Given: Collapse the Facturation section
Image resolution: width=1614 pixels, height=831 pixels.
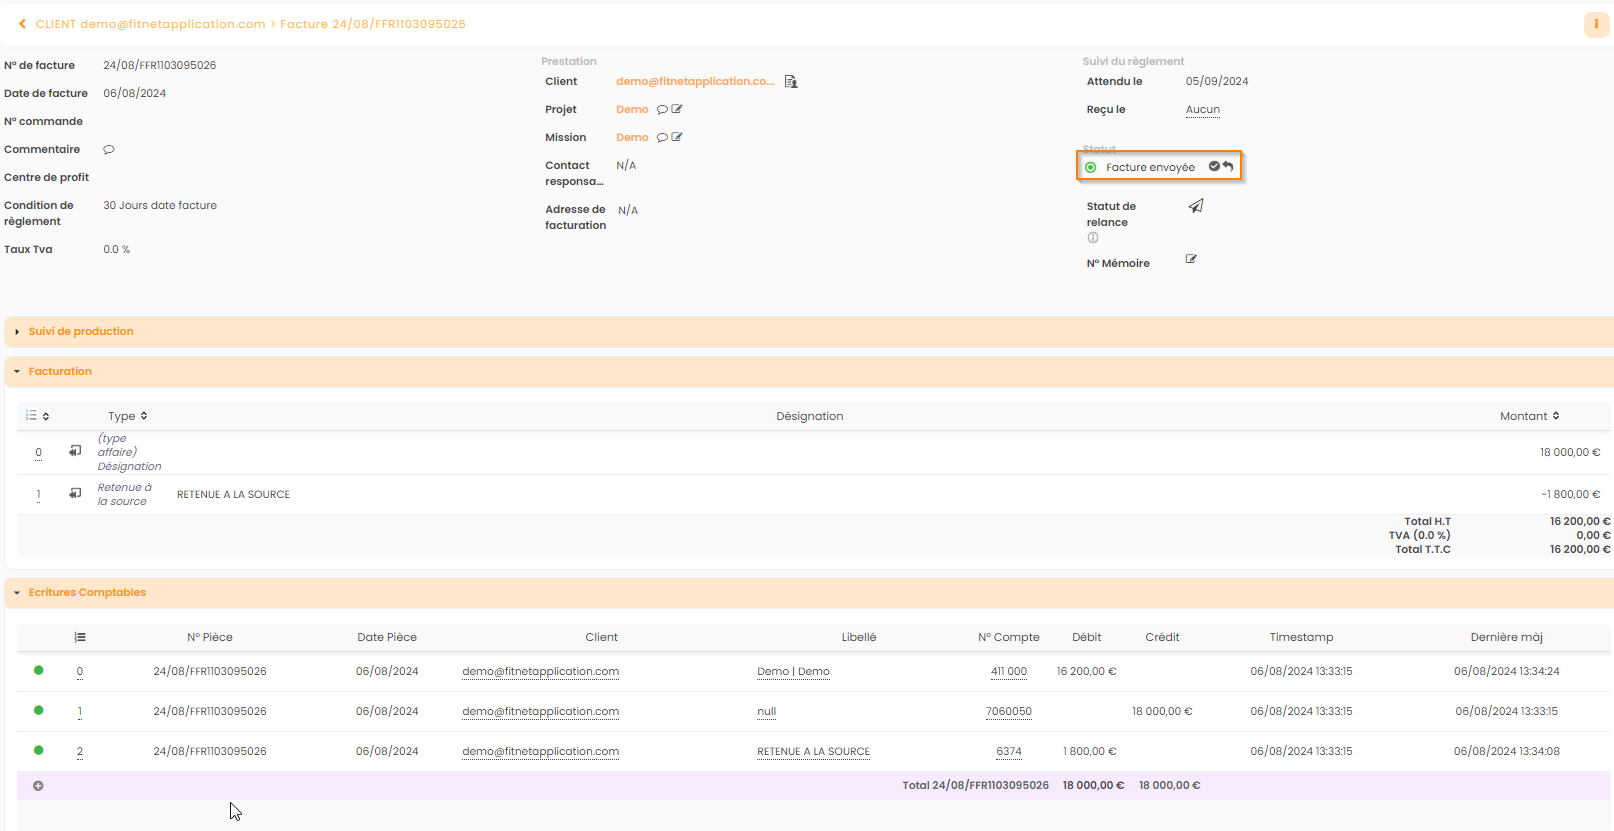Looking at the screenshot, I should pos(60,372).
